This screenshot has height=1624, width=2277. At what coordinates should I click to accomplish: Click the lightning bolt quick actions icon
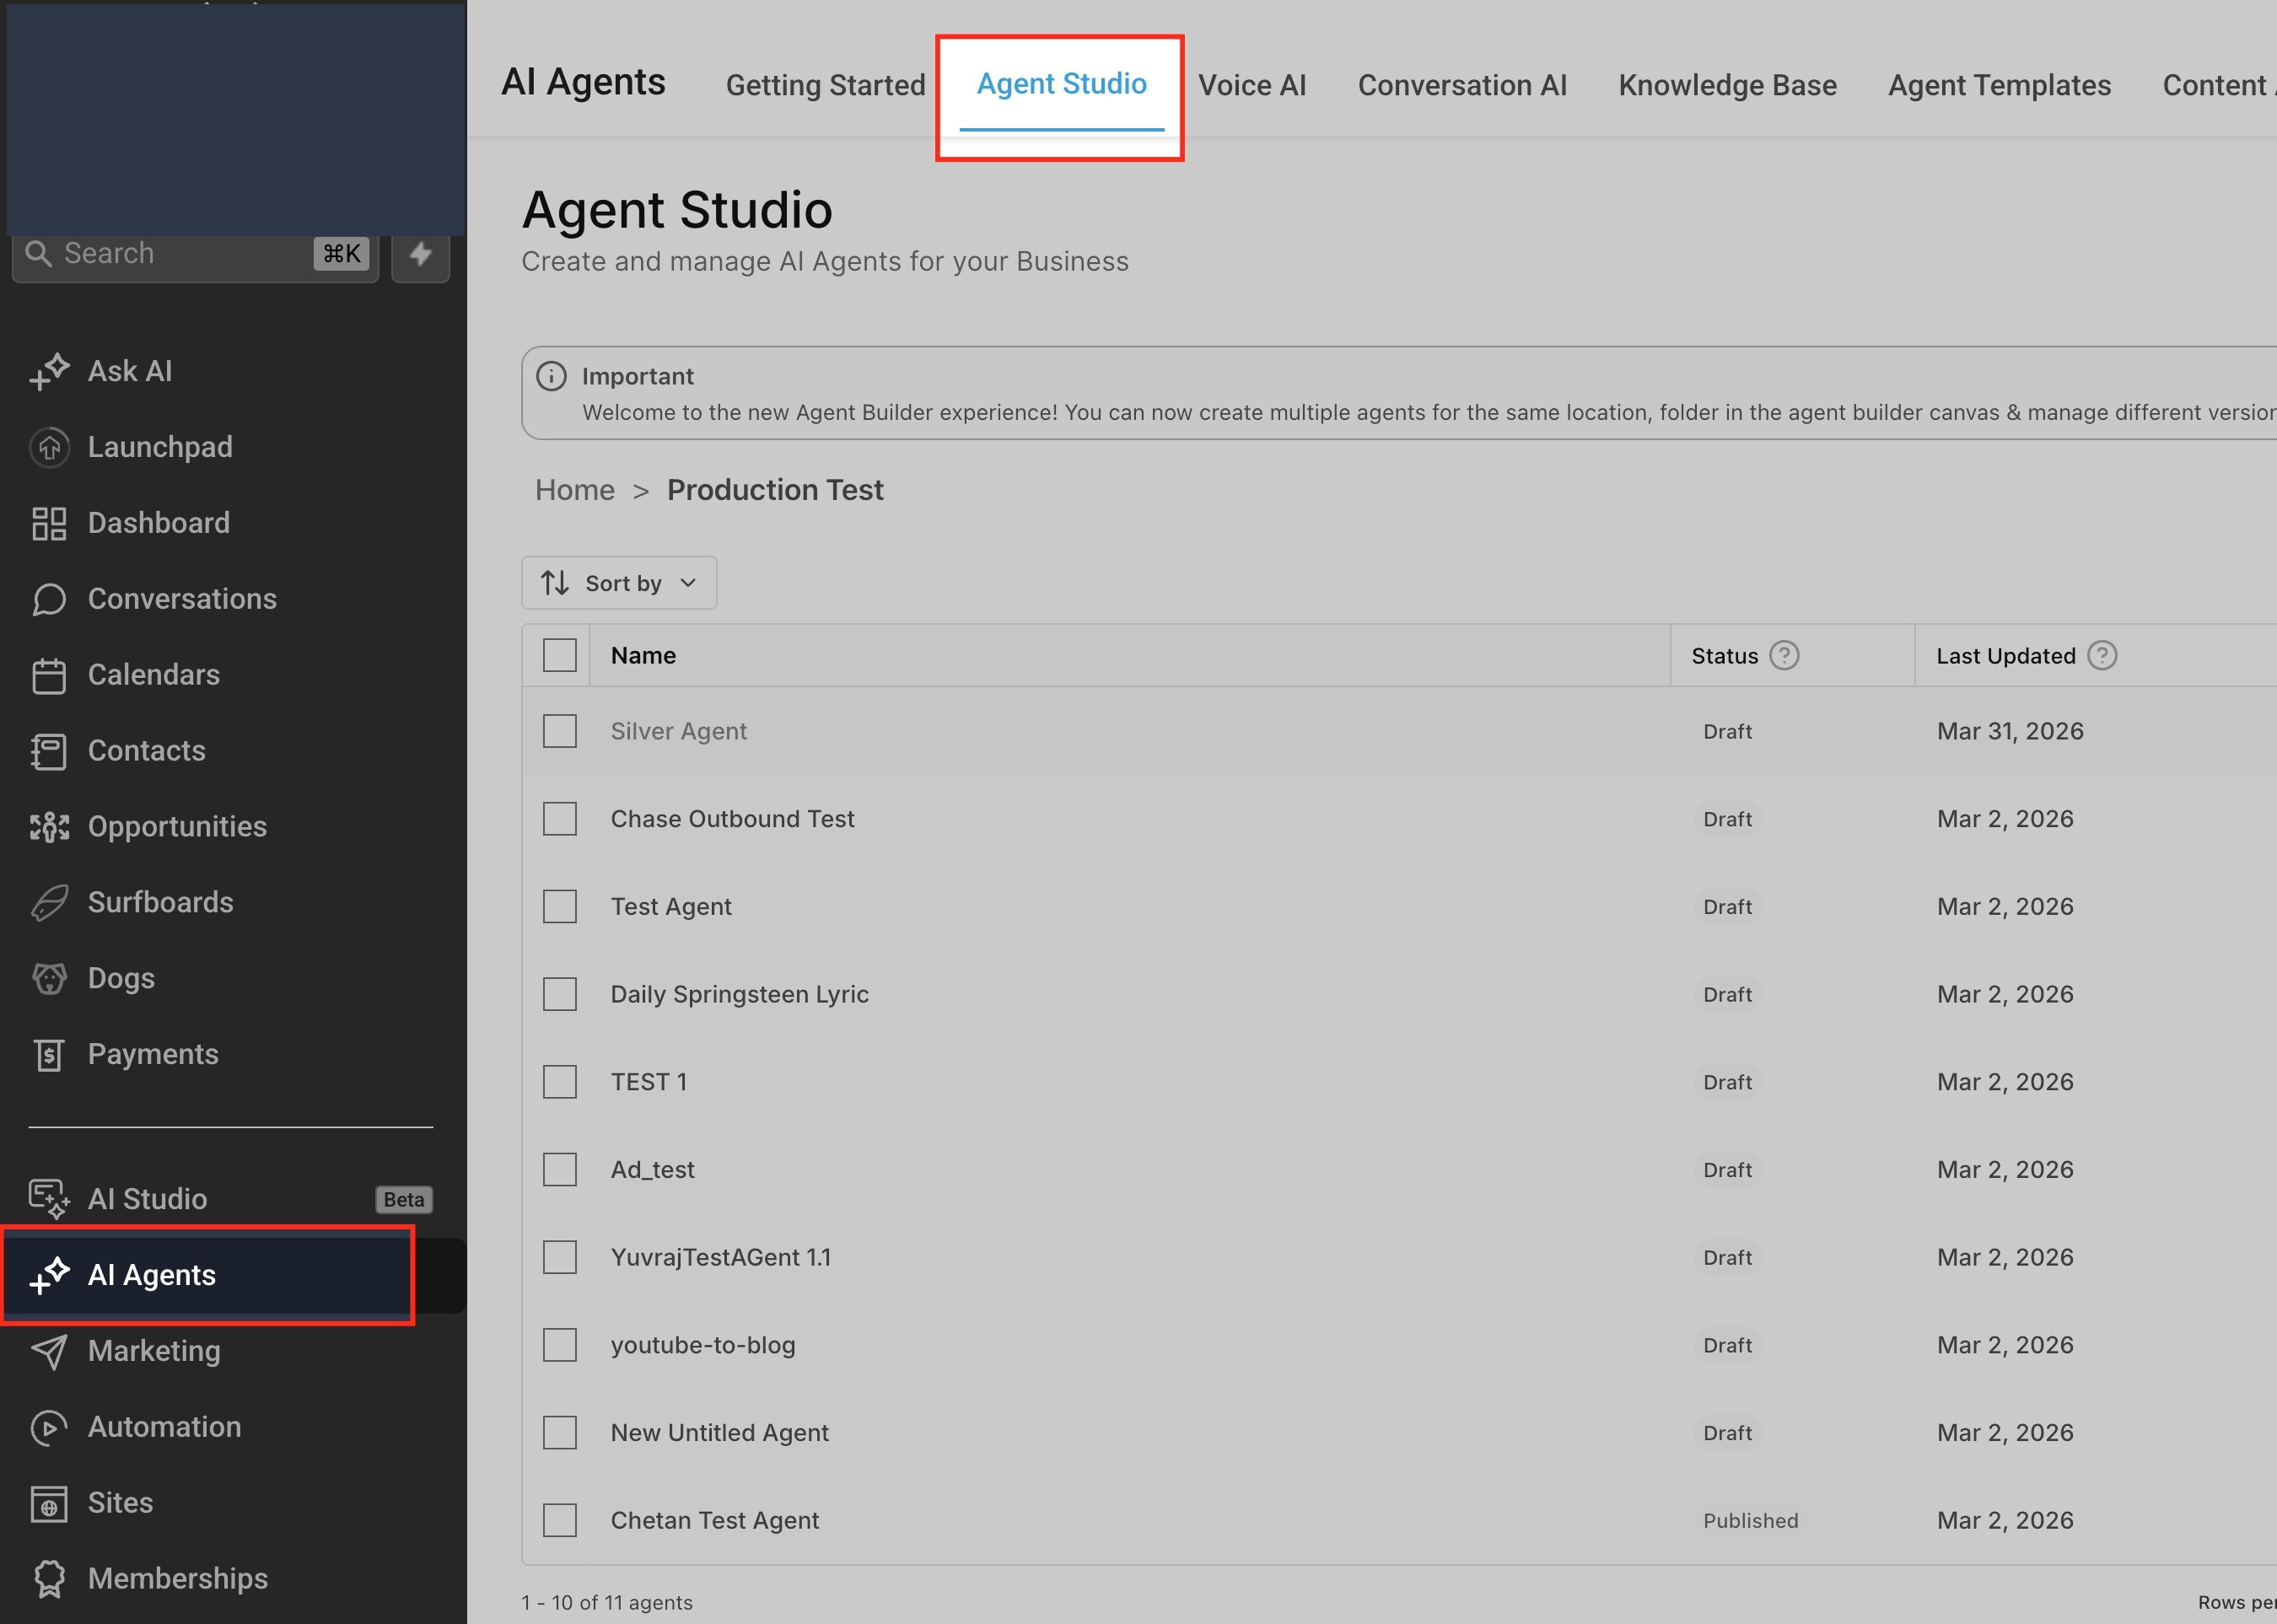[420, 254]
